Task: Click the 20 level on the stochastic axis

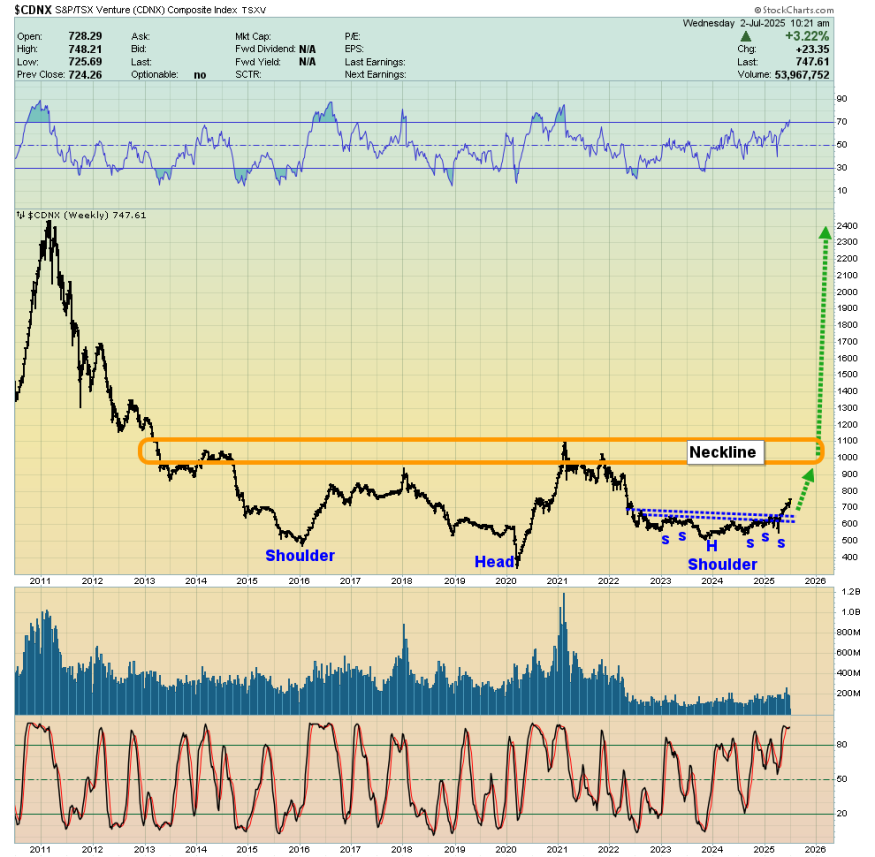Action: (x=842, y=813)
